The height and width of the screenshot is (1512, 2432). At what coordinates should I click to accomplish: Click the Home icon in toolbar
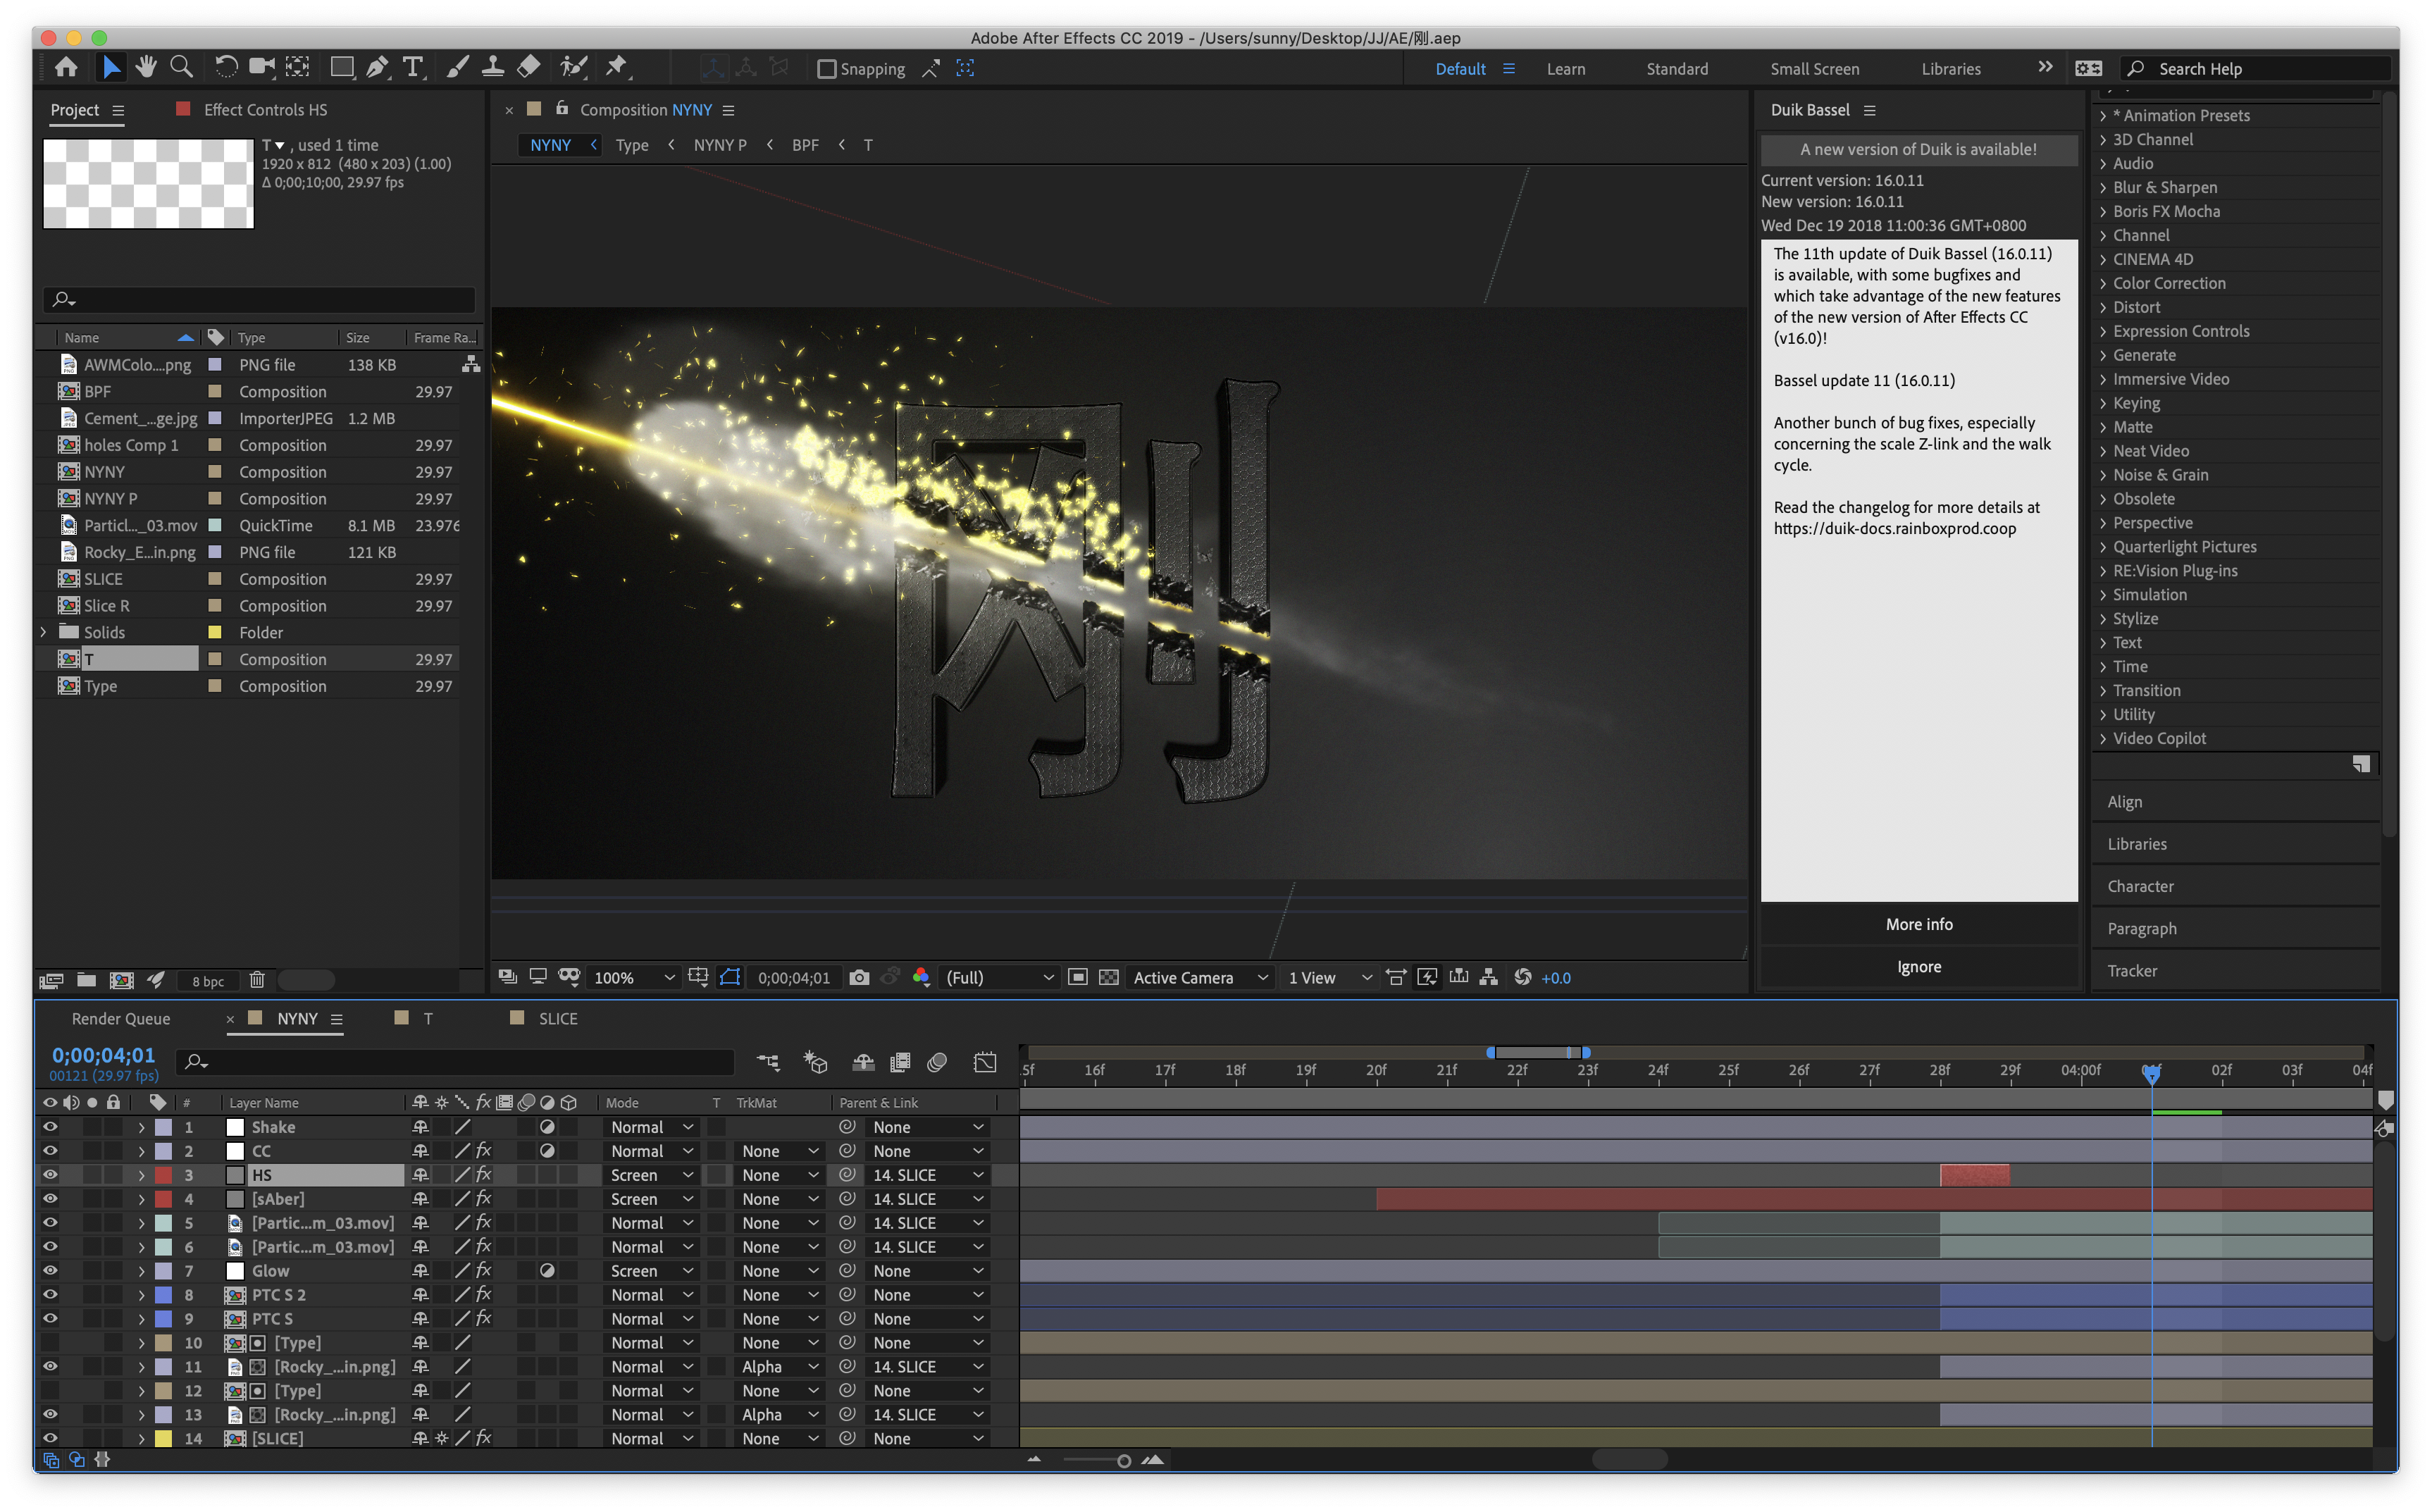(66, 68)
